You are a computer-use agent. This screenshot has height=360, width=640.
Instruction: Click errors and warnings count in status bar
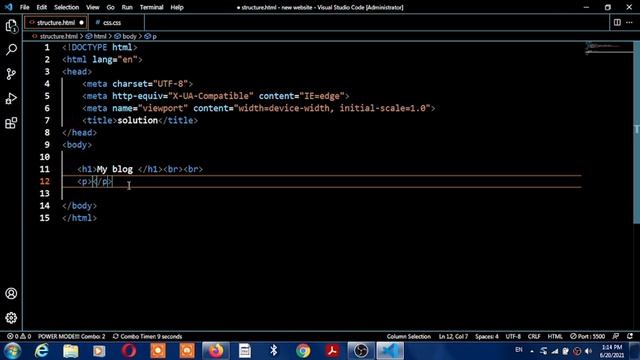click(x=19, y=336)
